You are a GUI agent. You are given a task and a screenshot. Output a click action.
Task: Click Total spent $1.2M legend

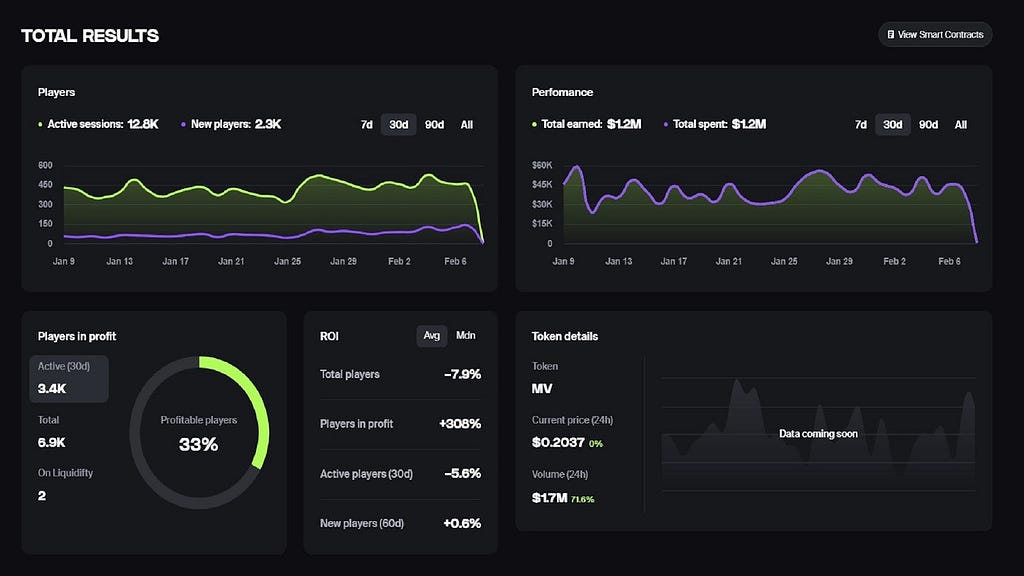(715, 124)
